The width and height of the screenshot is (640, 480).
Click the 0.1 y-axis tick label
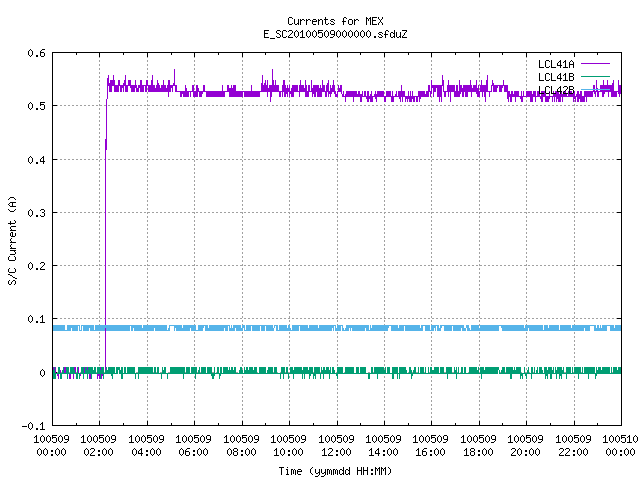(x=36, y=319)
